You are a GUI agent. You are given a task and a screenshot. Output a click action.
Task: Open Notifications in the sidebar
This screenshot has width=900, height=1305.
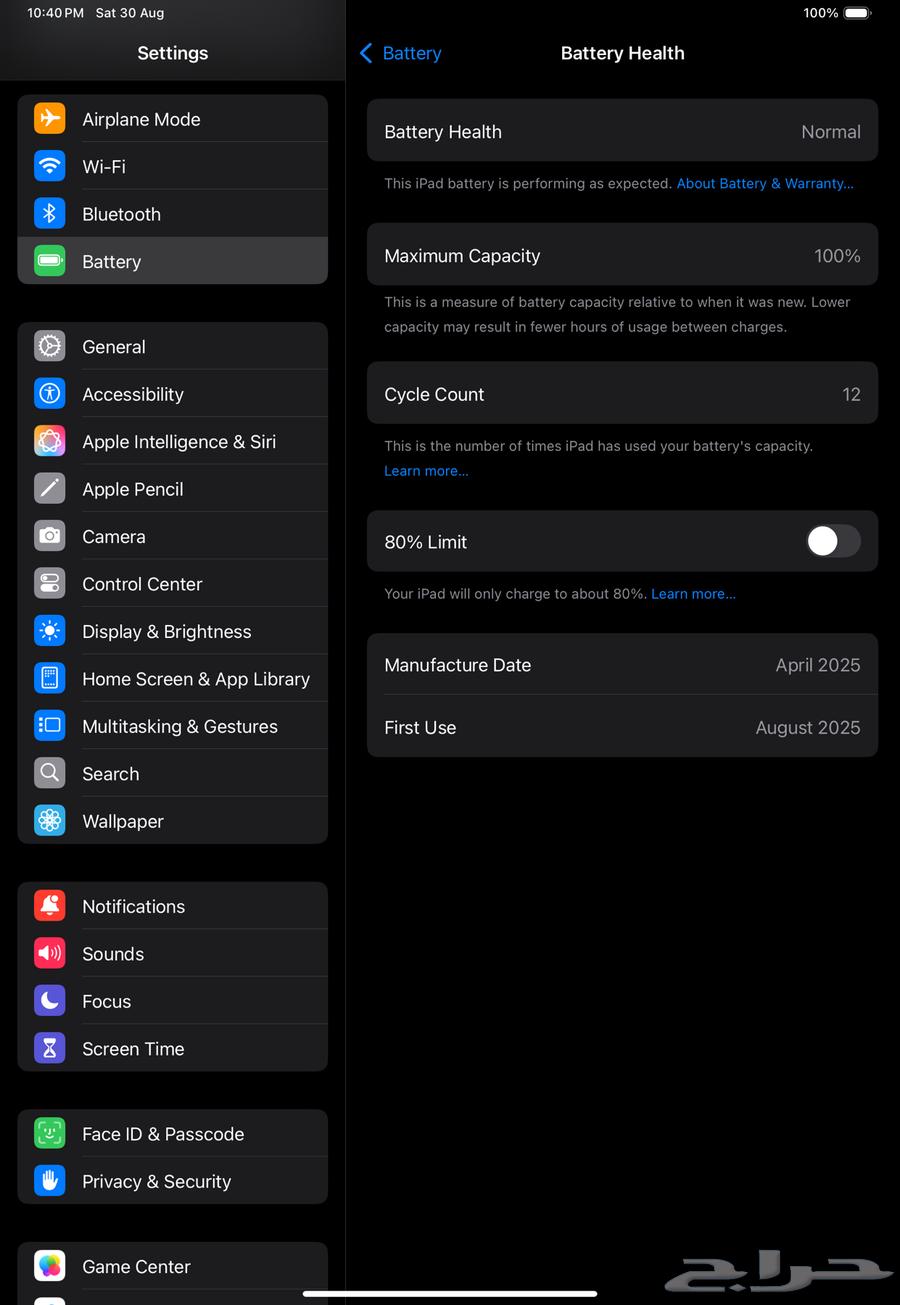pos(133,906)
